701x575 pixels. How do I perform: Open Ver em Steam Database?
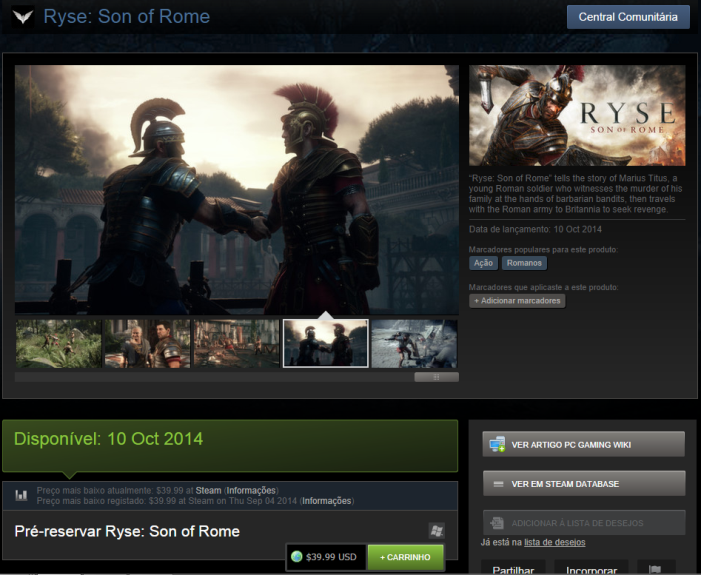pos(583,483)
